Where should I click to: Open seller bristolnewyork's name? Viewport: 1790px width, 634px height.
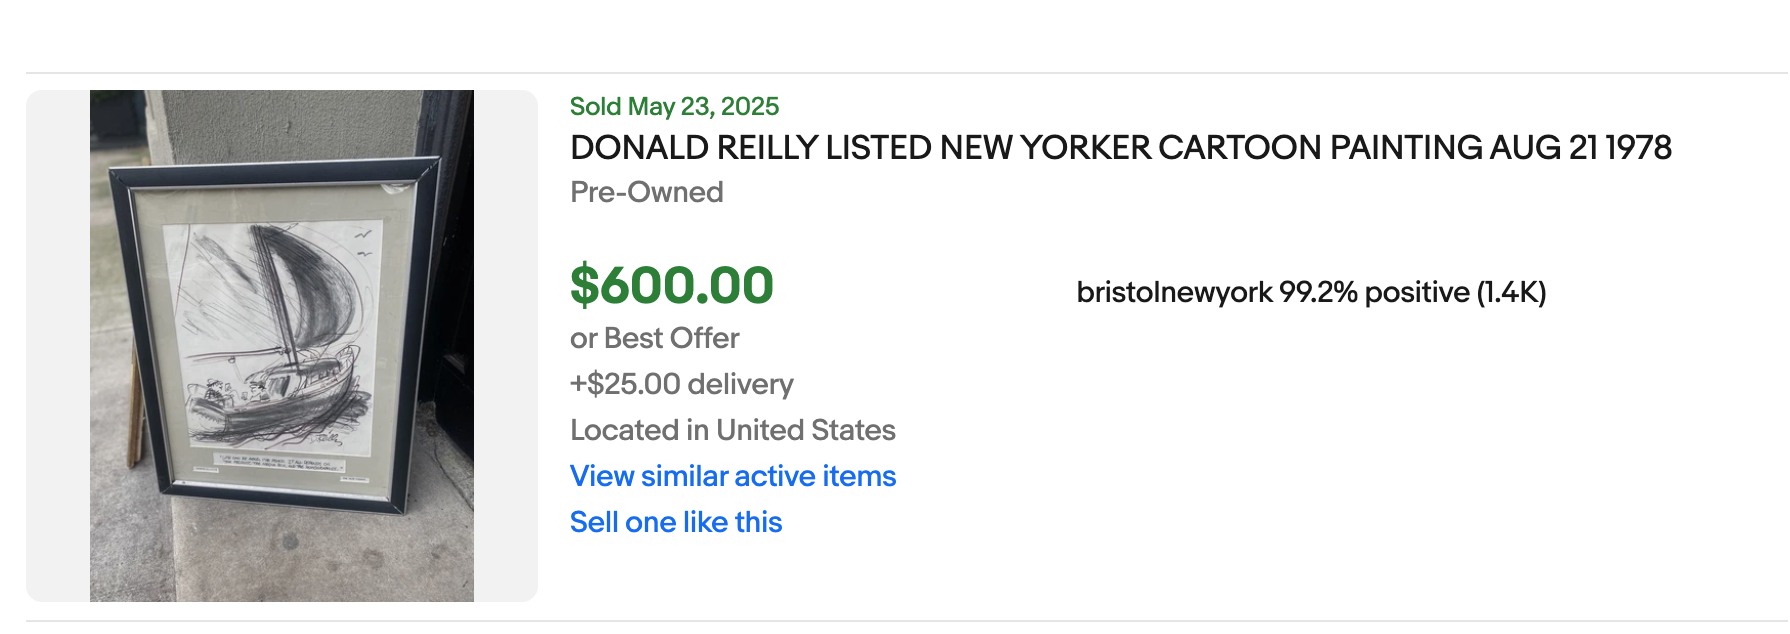(1174, 292)
